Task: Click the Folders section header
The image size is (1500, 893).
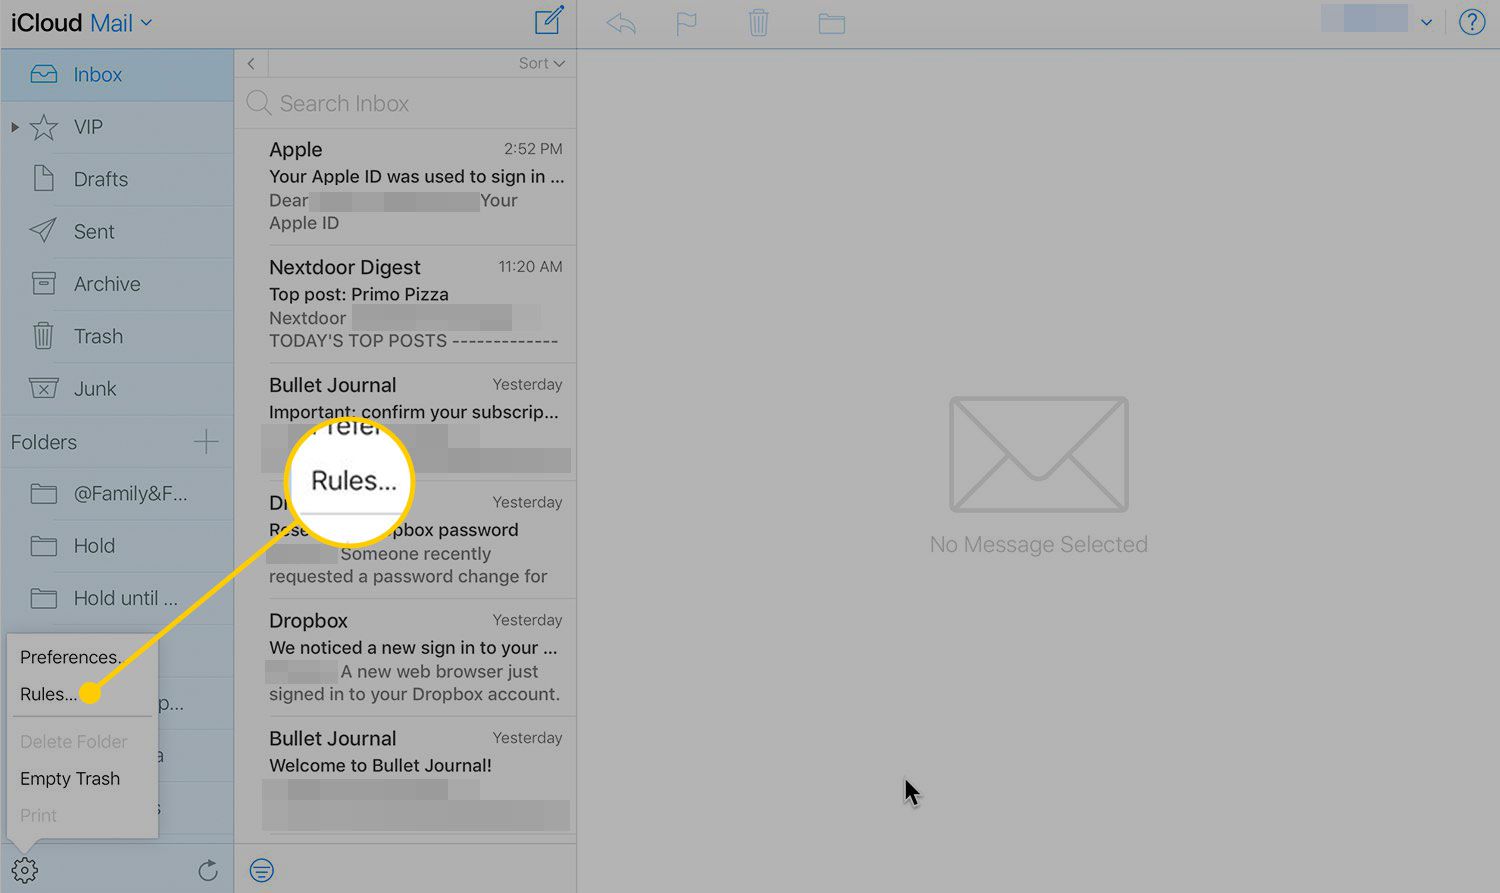Action: pos(44,442)
